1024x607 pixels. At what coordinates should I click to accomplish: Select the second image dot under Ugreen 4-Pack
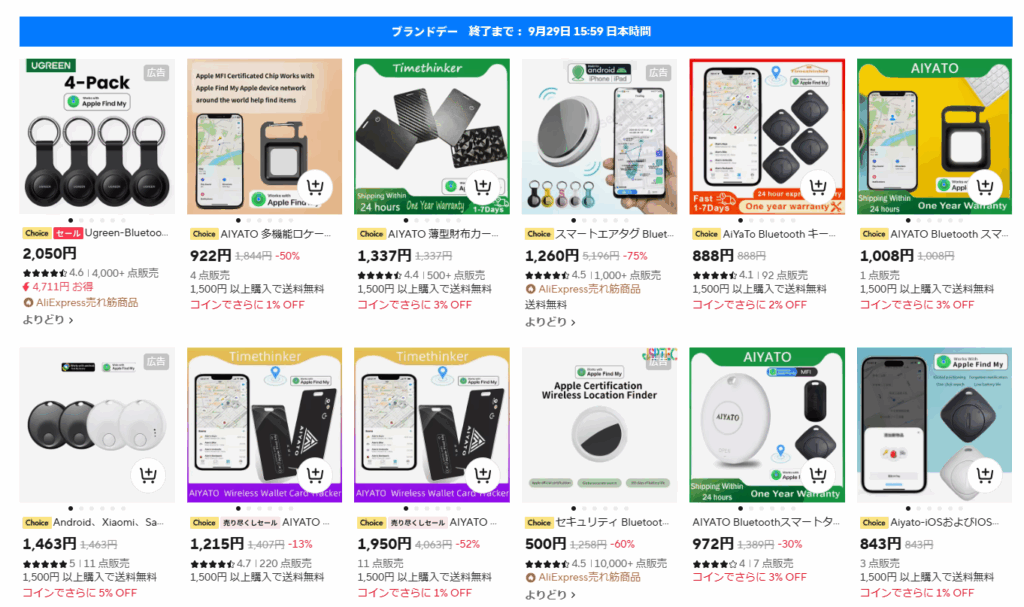81,220
